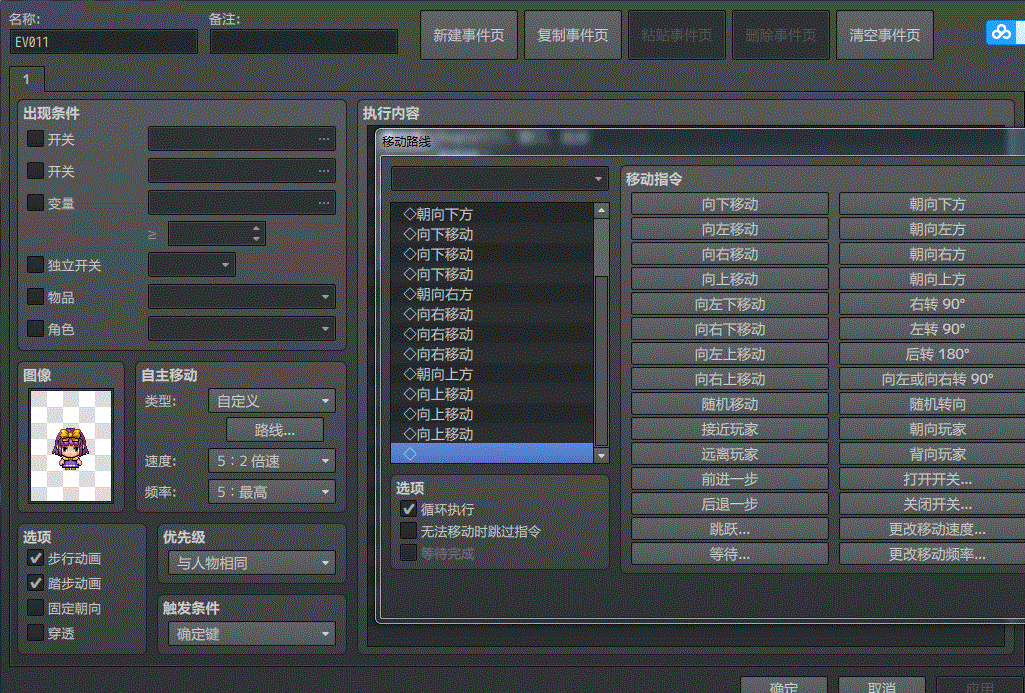Enable the 物品 condition checkbox

(x=35, y=297)
